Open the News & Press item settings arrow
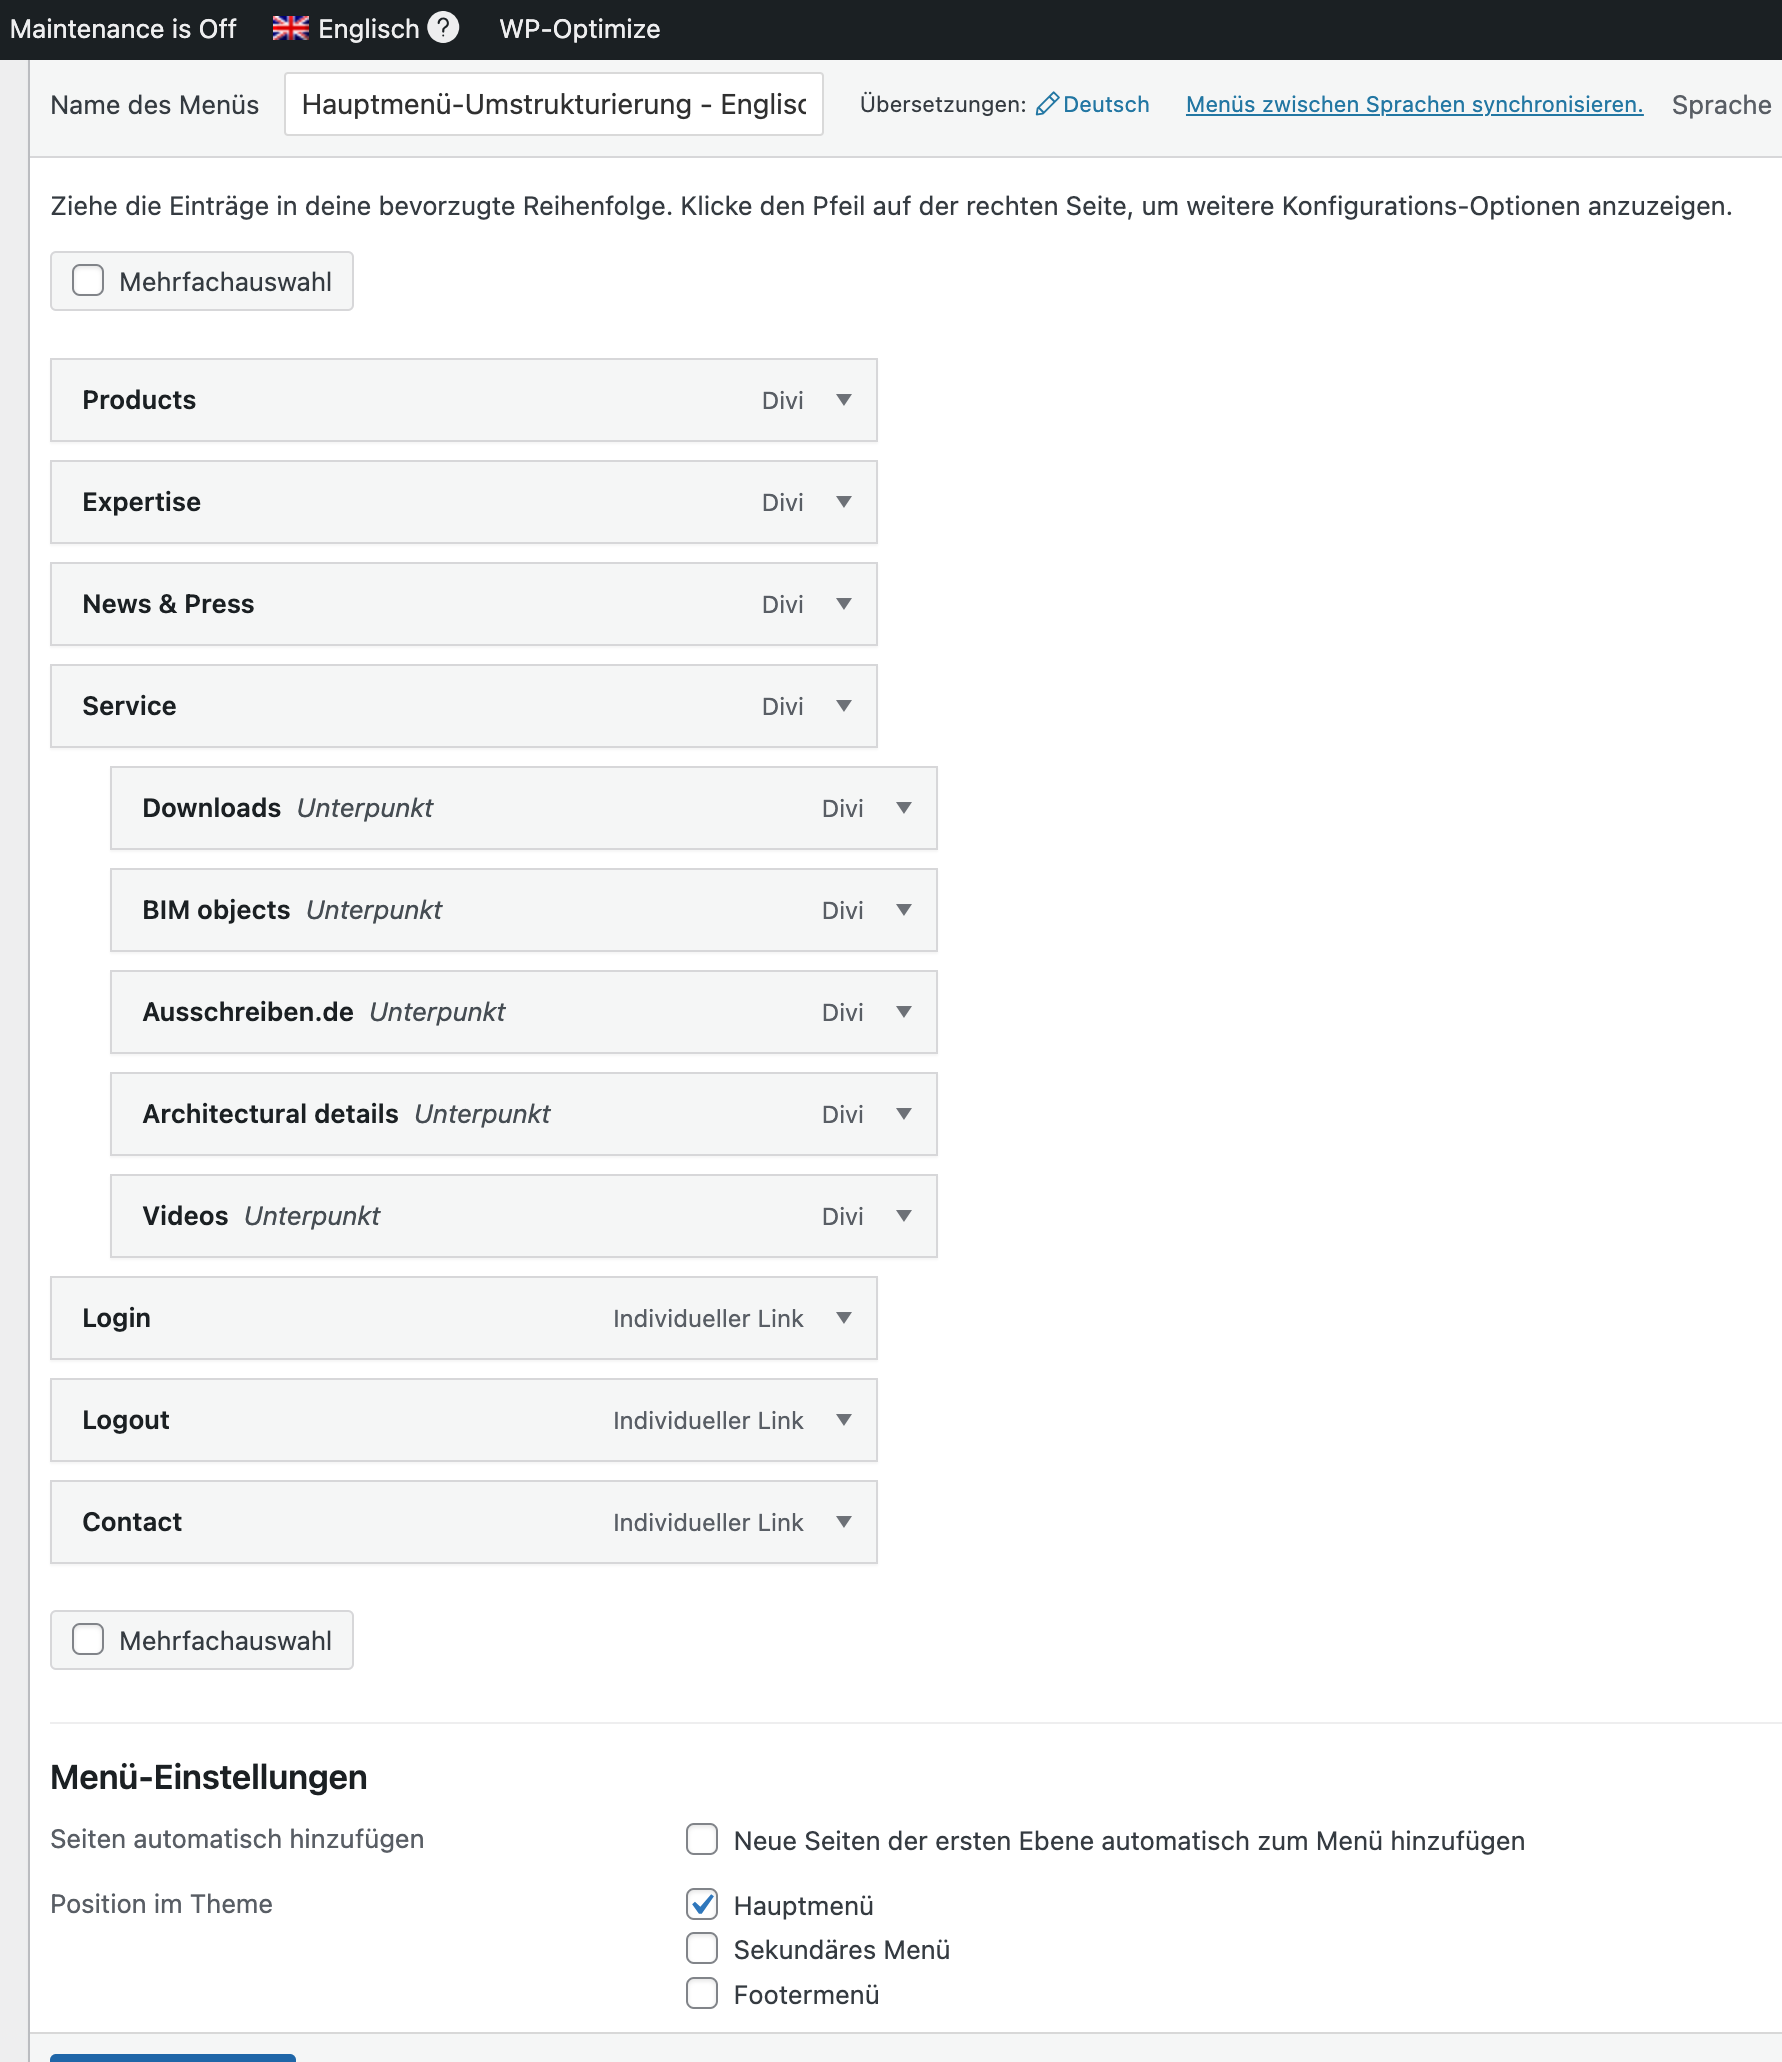 [x=844, y=604]
